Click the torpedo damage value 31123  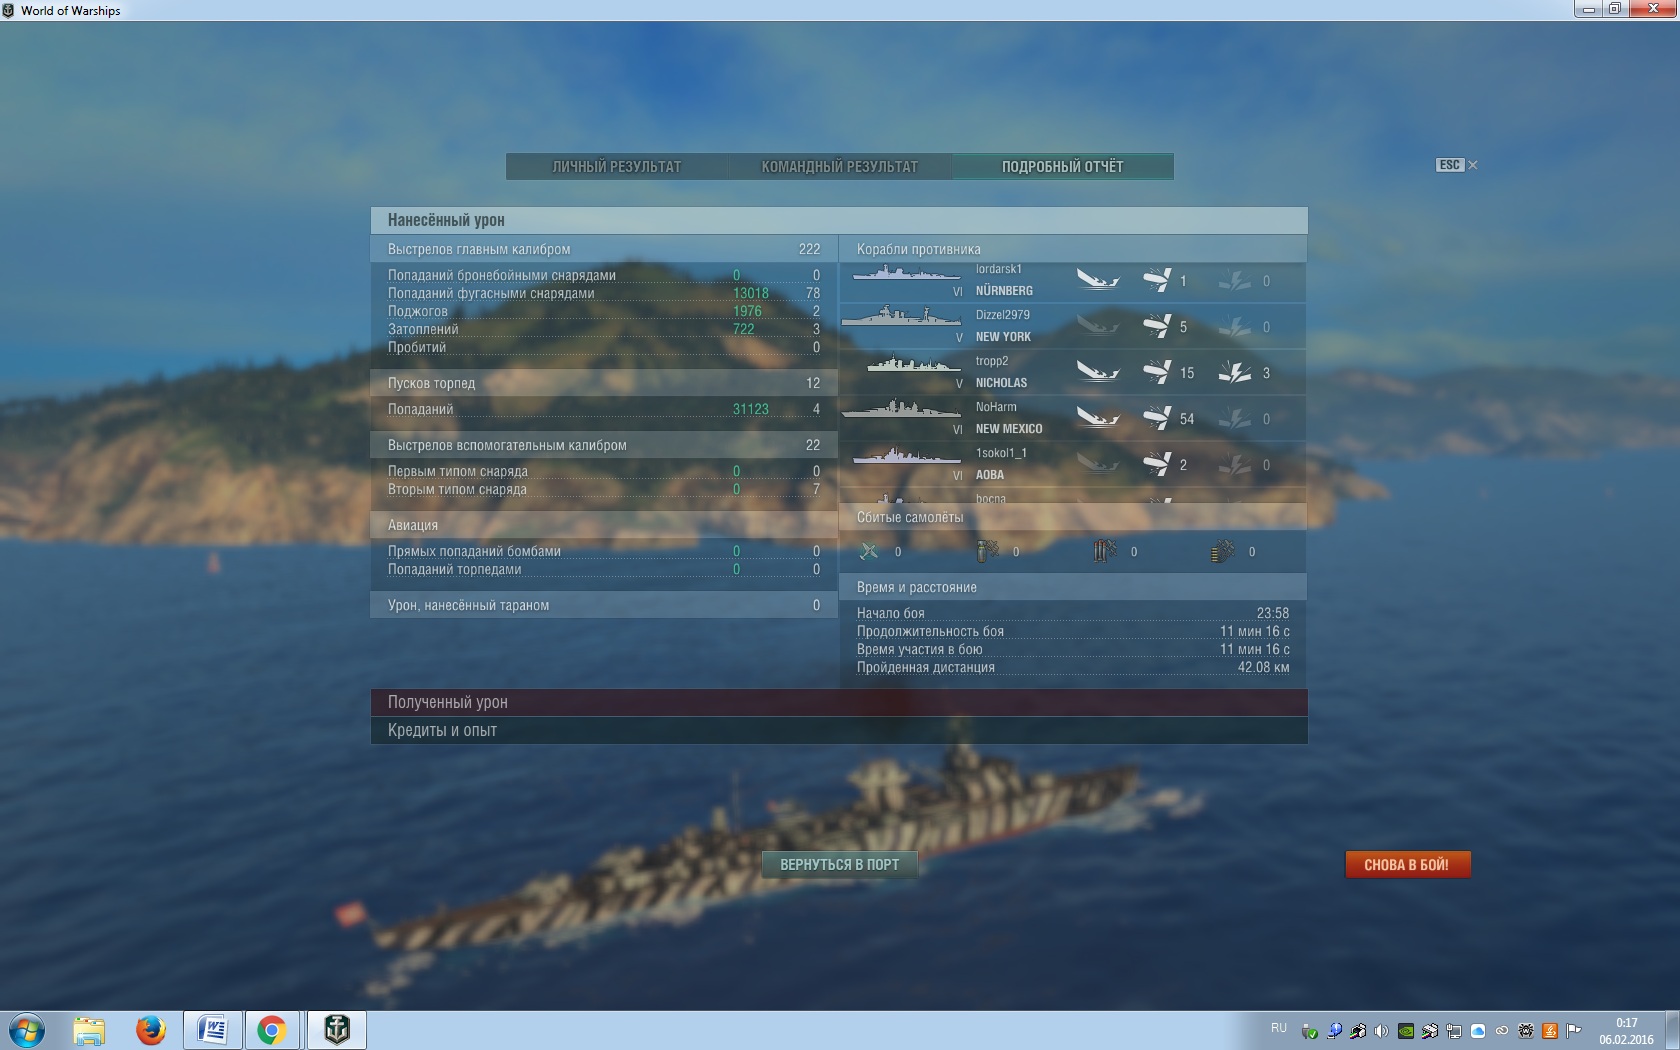click(751, 409)
